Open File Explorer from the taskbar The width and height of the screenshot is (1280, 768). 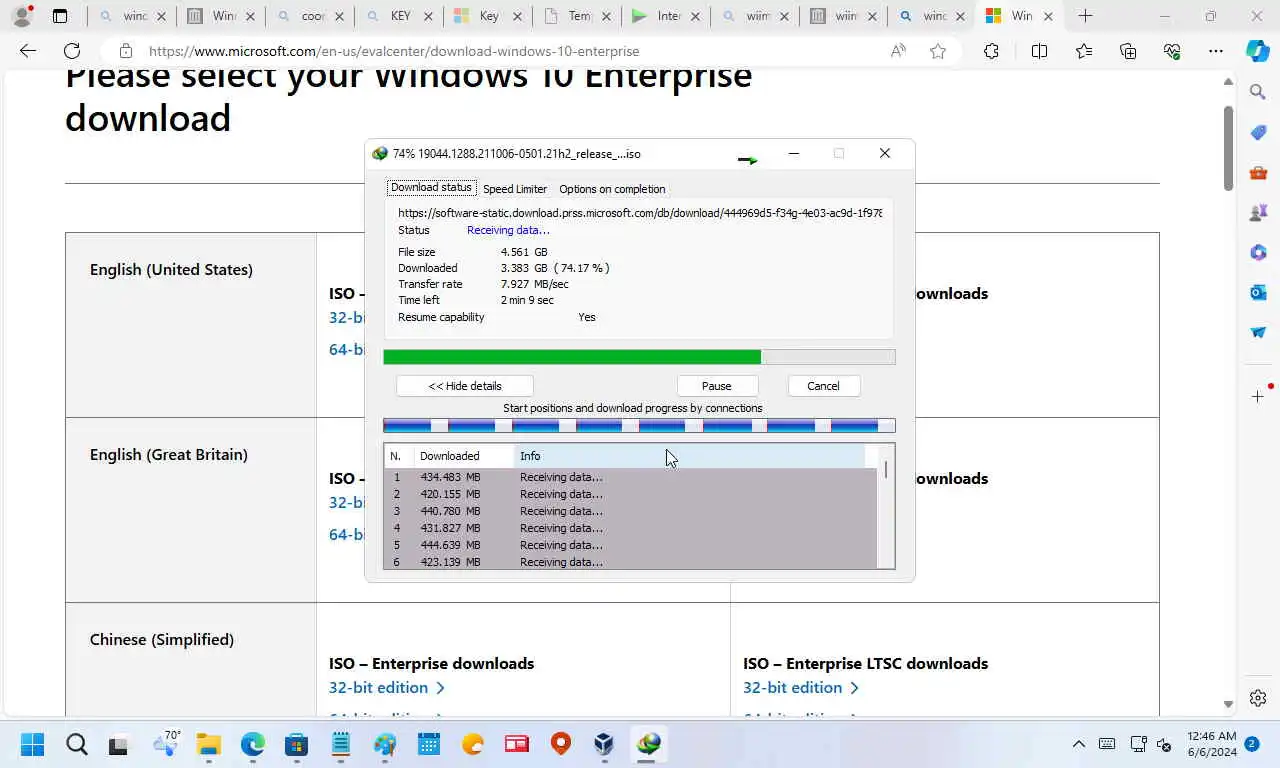click(x=208, y=744)
